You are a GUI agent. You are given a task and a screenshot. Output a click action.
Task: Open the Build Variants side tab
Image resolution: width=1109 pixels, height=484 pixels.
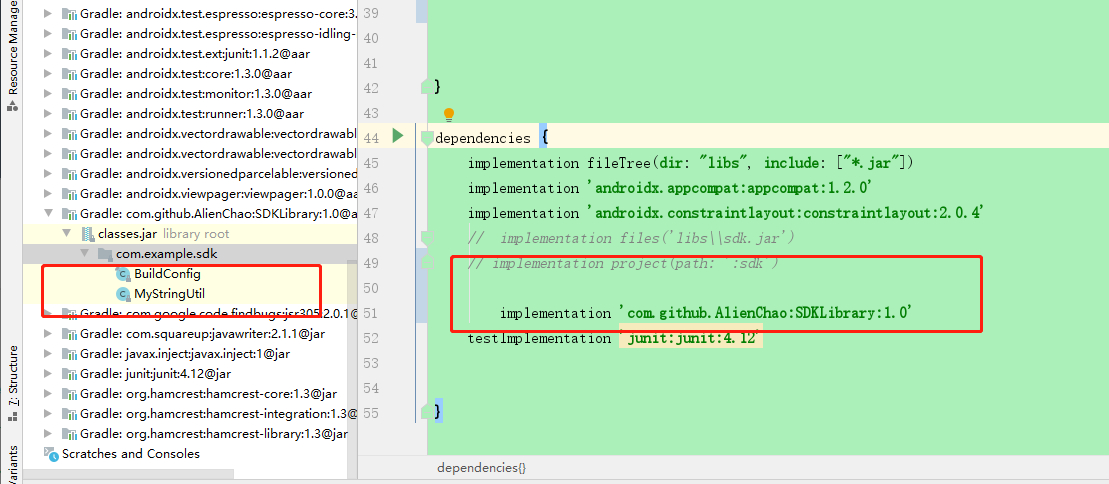pos(13,465)
